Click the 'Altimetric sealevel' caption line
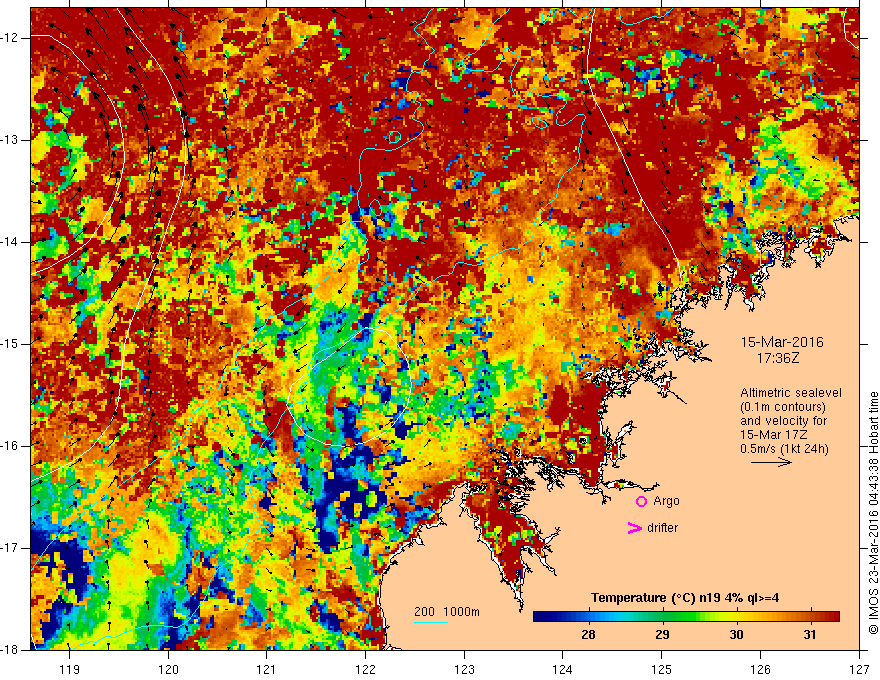Image resolution: width=880 pixels, height=680 pixels. 791,393
